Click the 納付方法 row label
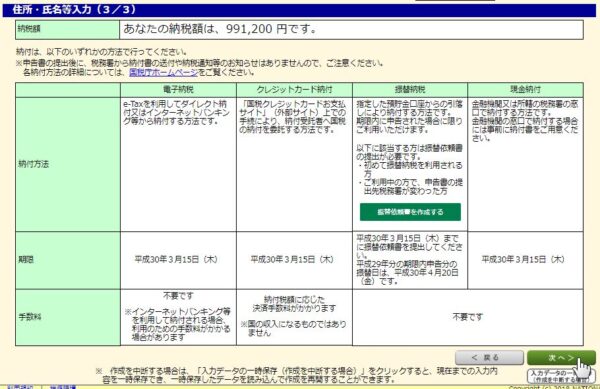This screenshot has width=600, height=389. [x=68, y=164]
